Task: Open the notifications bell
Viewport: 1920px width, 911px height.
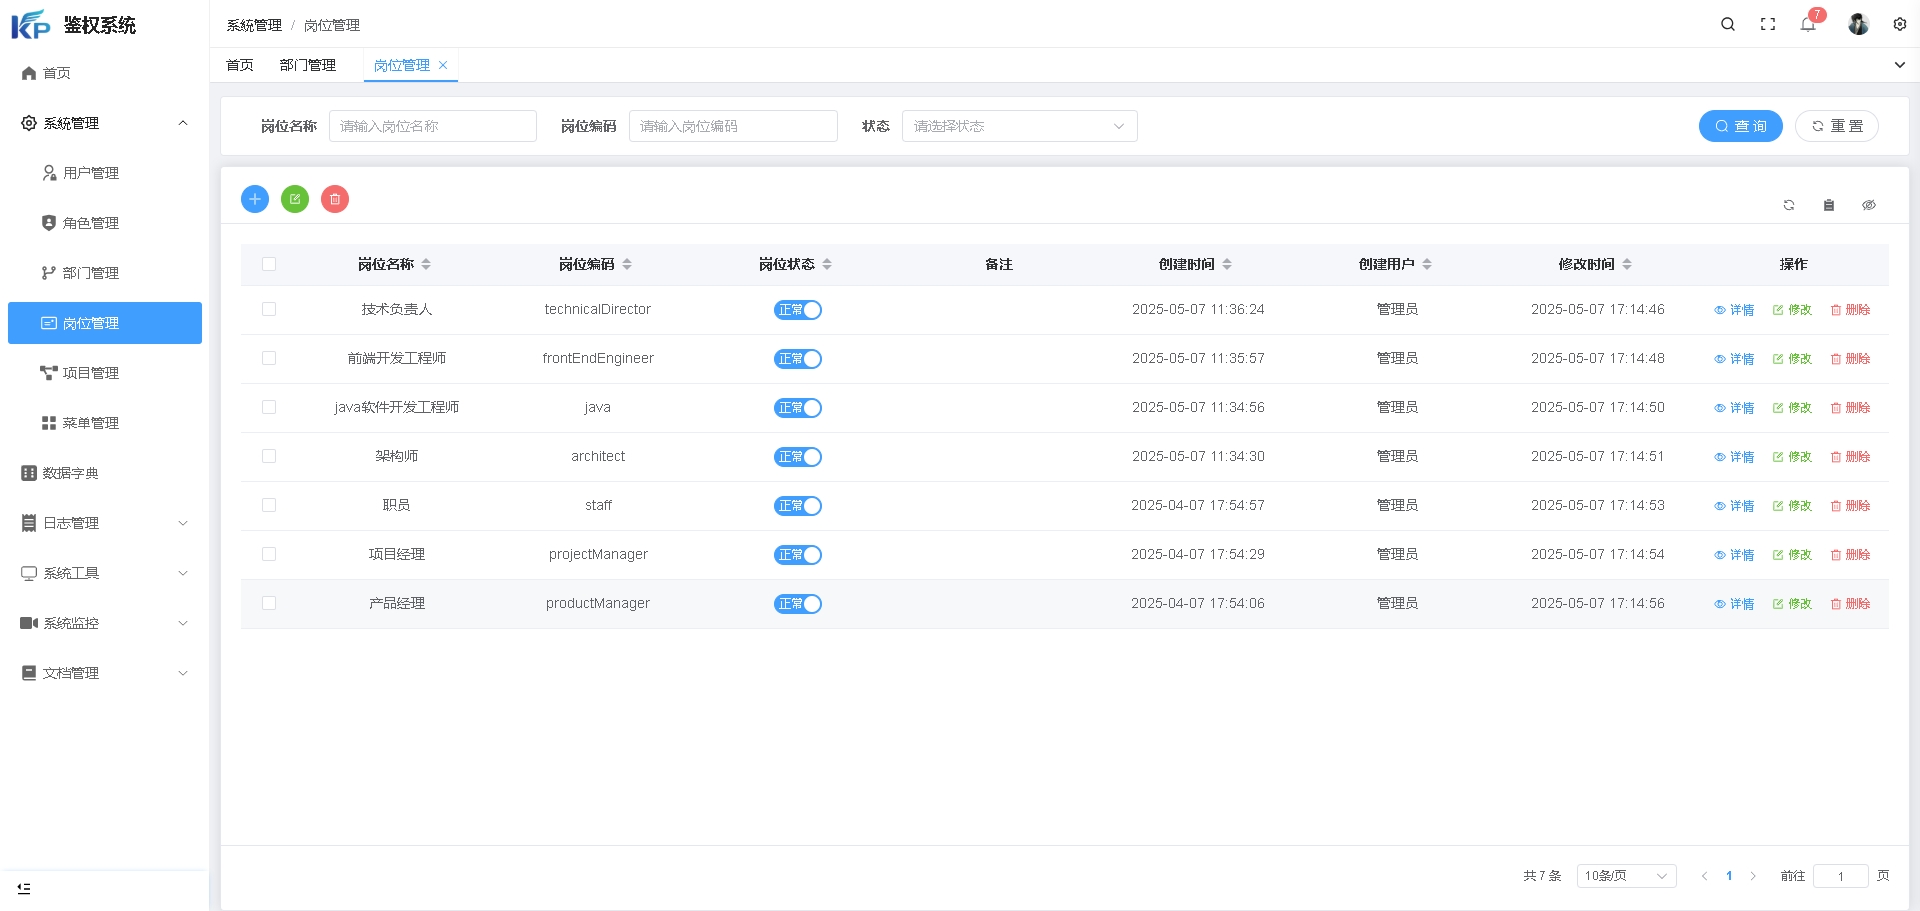Action: tap(1808, 24)
